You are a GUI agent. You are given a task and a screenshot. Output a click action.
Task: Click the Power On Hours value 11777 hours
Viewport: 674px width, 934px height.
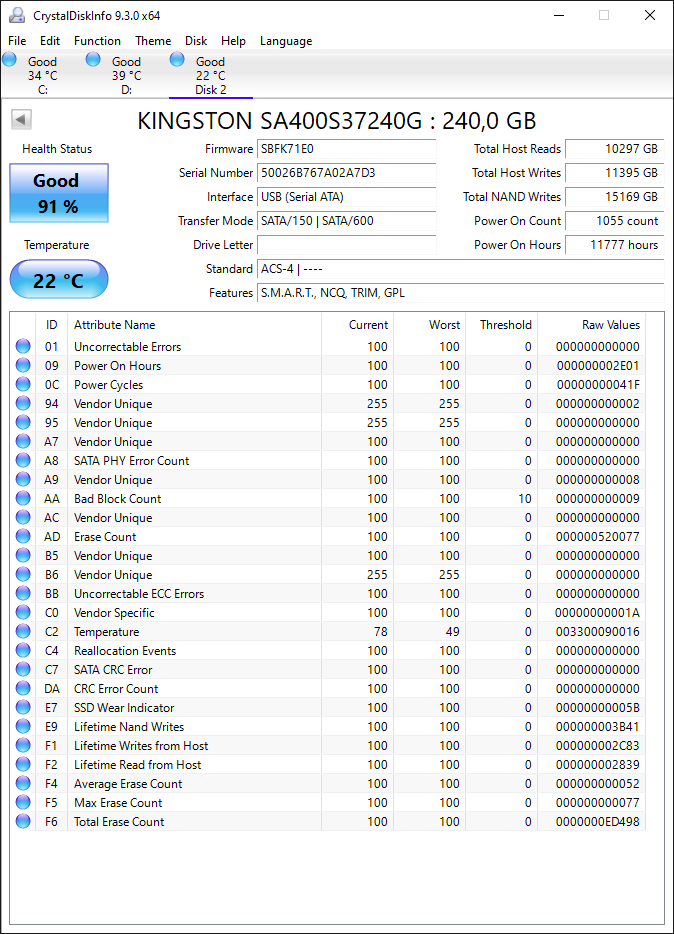click(x=614, y=245)
